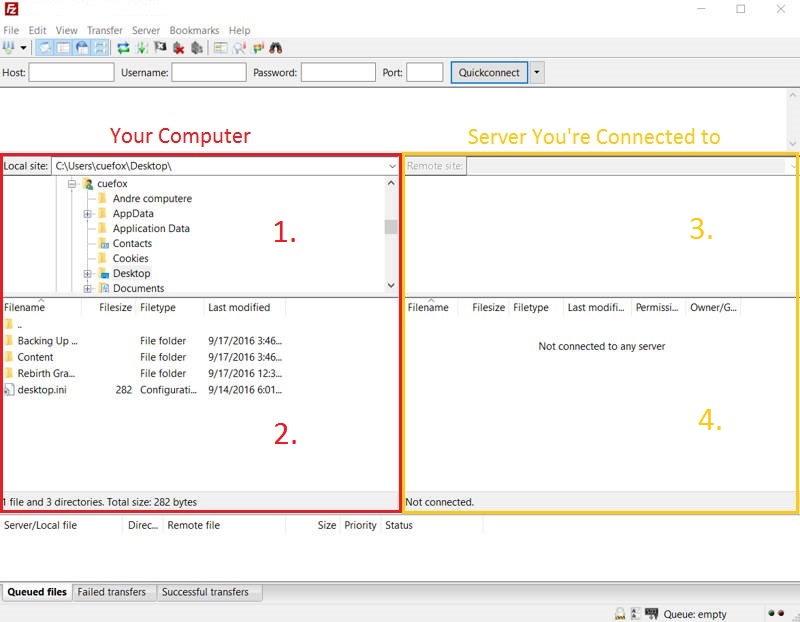This screenshot has width=800, height=622.
Task: Switch to the Failed transfers tab
Action: pos(113,591)
